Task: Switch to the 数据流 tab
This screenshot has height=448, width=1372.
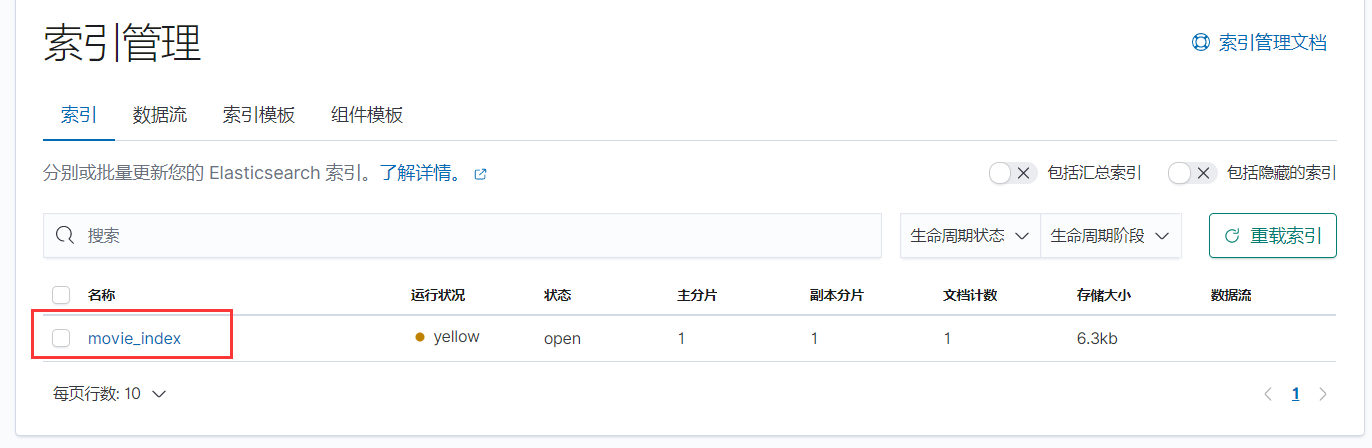Action: (160, 115)
